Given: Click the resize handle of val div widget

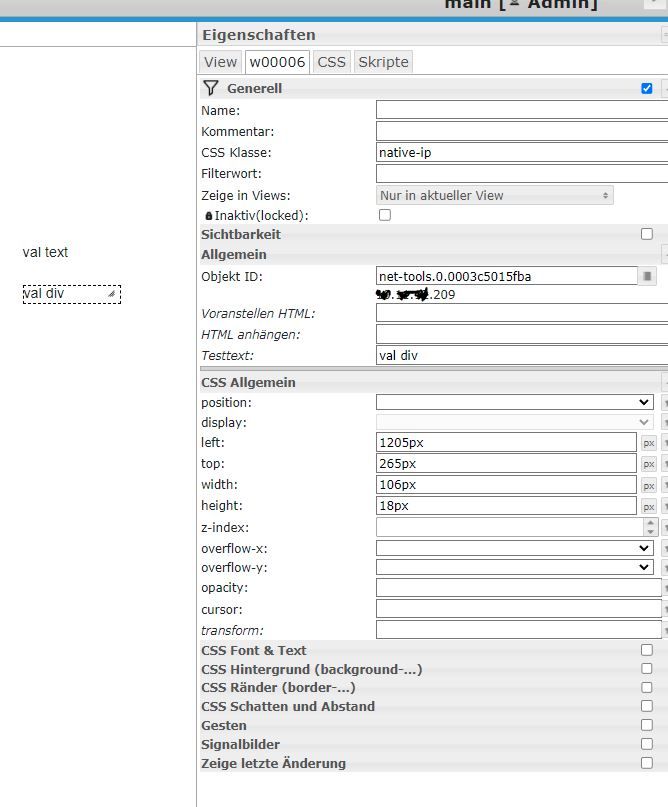Looking at the screenshot, I should (x=111, y=294).
